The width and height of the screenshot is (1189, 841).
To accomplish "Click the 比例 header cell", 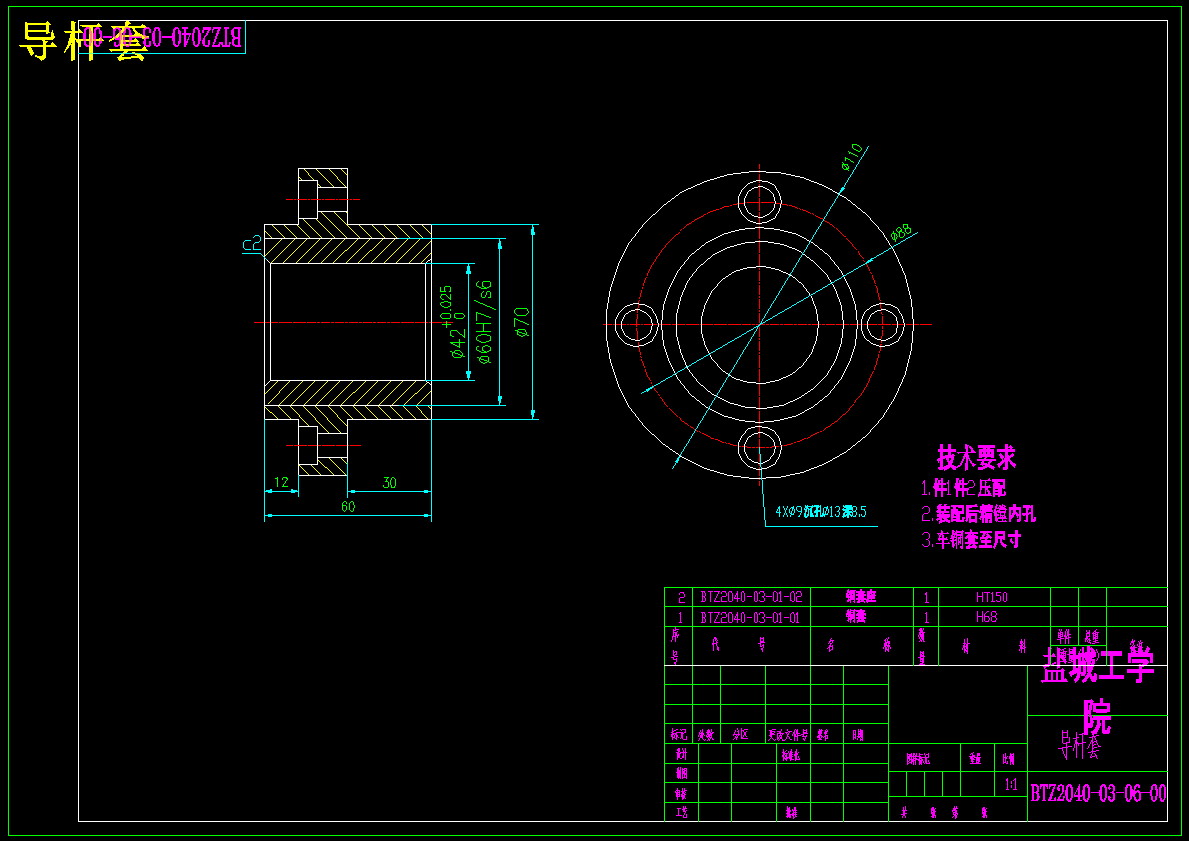I will [x=1009, y=758].
